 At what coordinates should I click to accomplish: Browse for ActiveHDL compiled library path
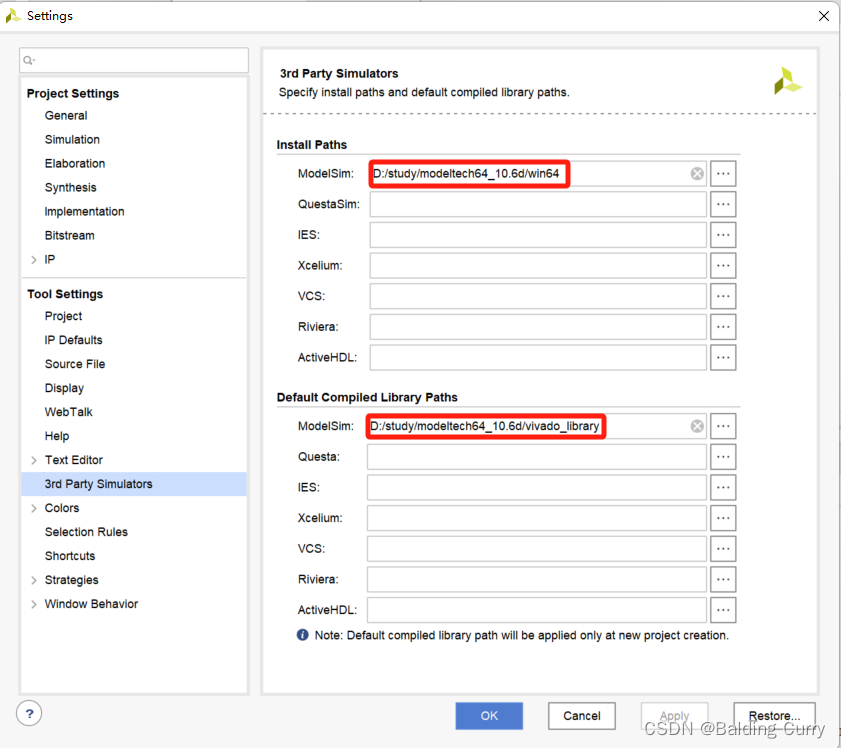coord(723,610)
